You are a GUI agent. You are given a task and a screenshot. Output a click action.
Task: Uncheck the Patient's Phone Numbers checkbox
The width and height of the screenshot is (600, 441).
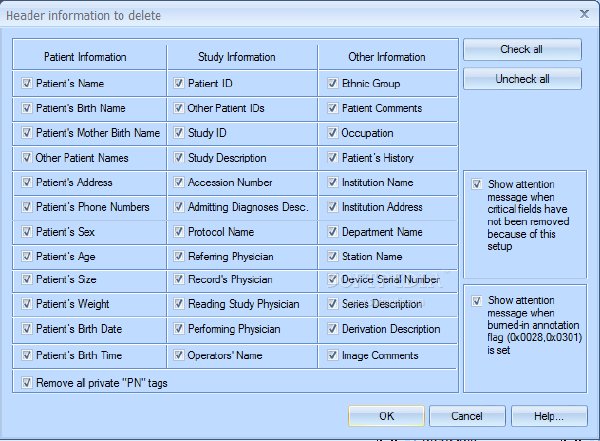coord(26,207)
